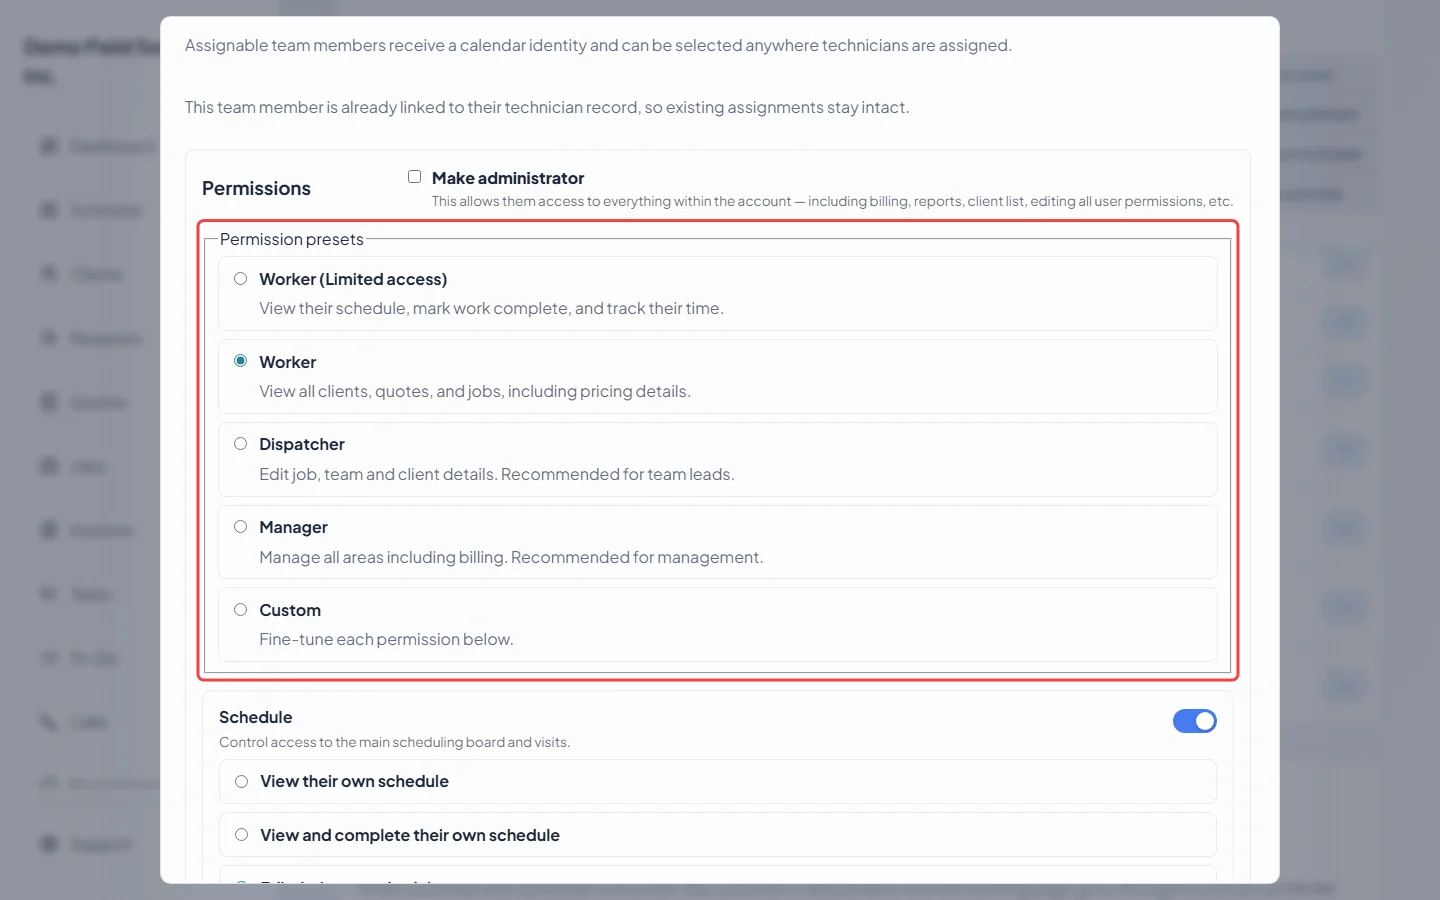1440x900 pixels.
Task: Choose View and complete their own schedule
Action: (718, 835)
